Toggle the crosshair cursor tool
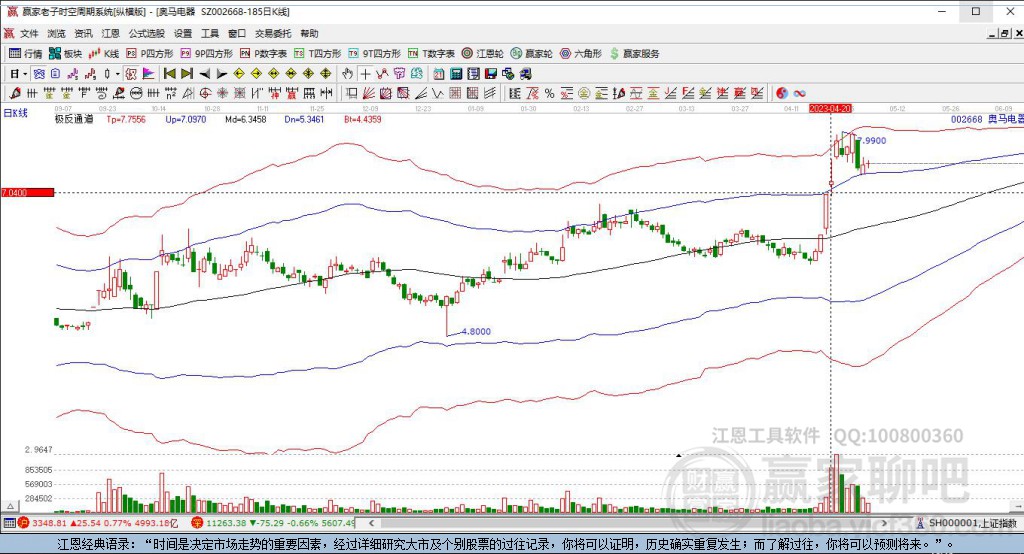 coord(365,74)
